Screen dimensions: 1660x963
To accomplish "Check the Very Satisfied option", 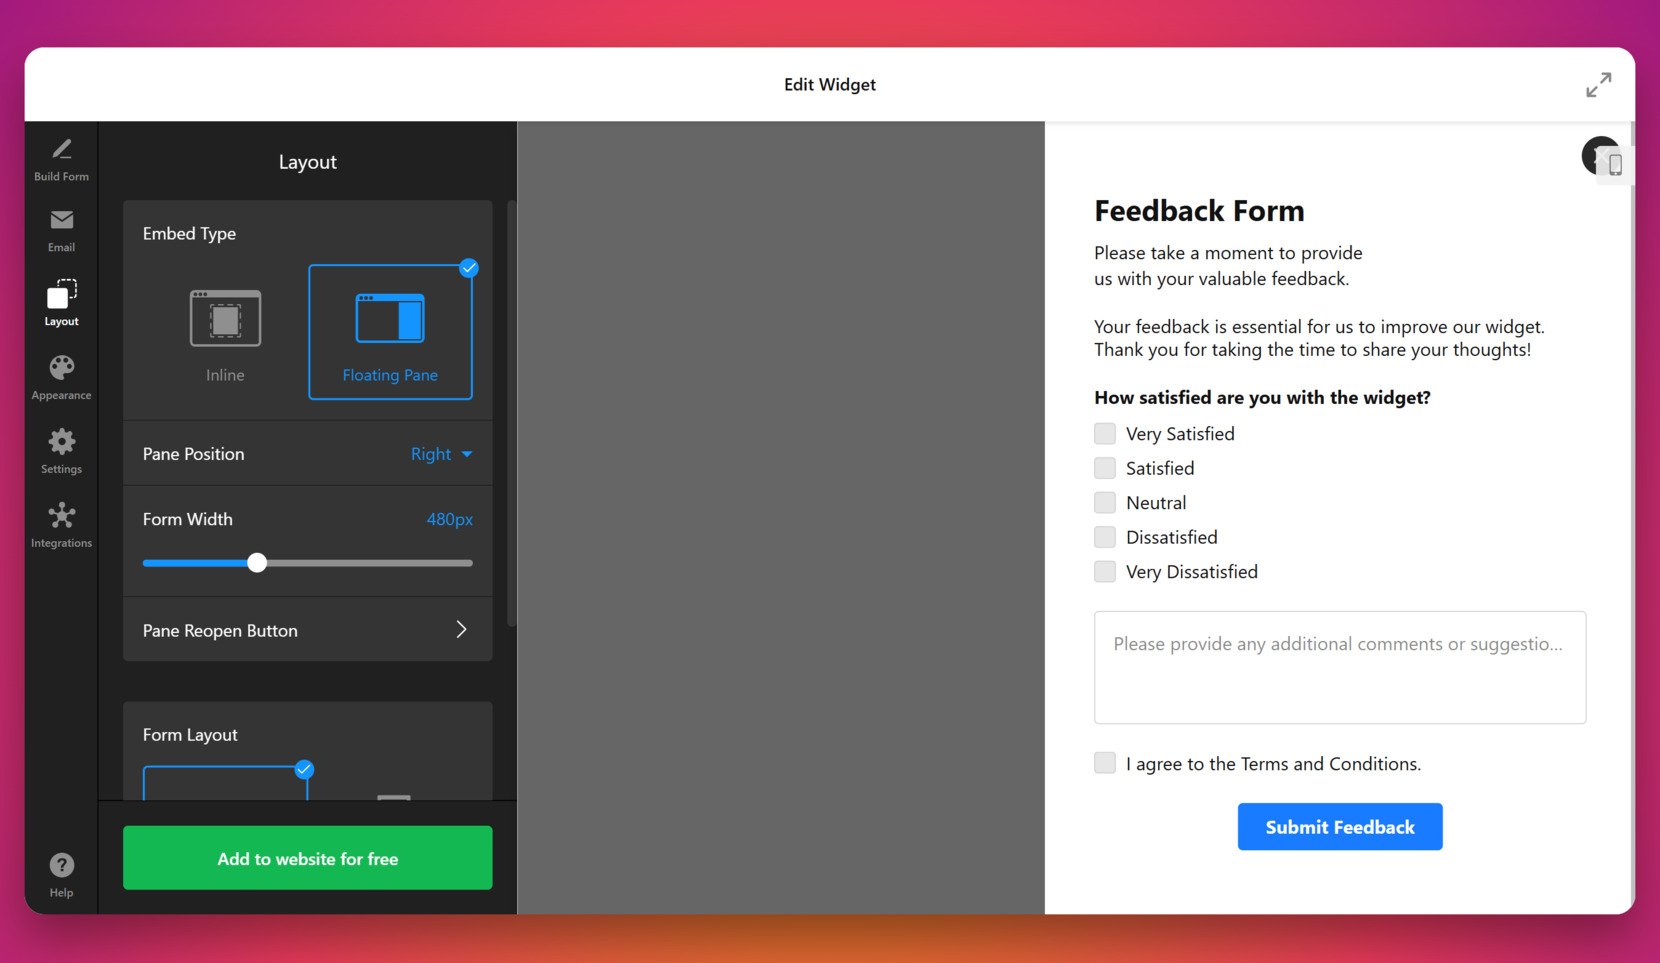I will click(x=1105, y=434).
